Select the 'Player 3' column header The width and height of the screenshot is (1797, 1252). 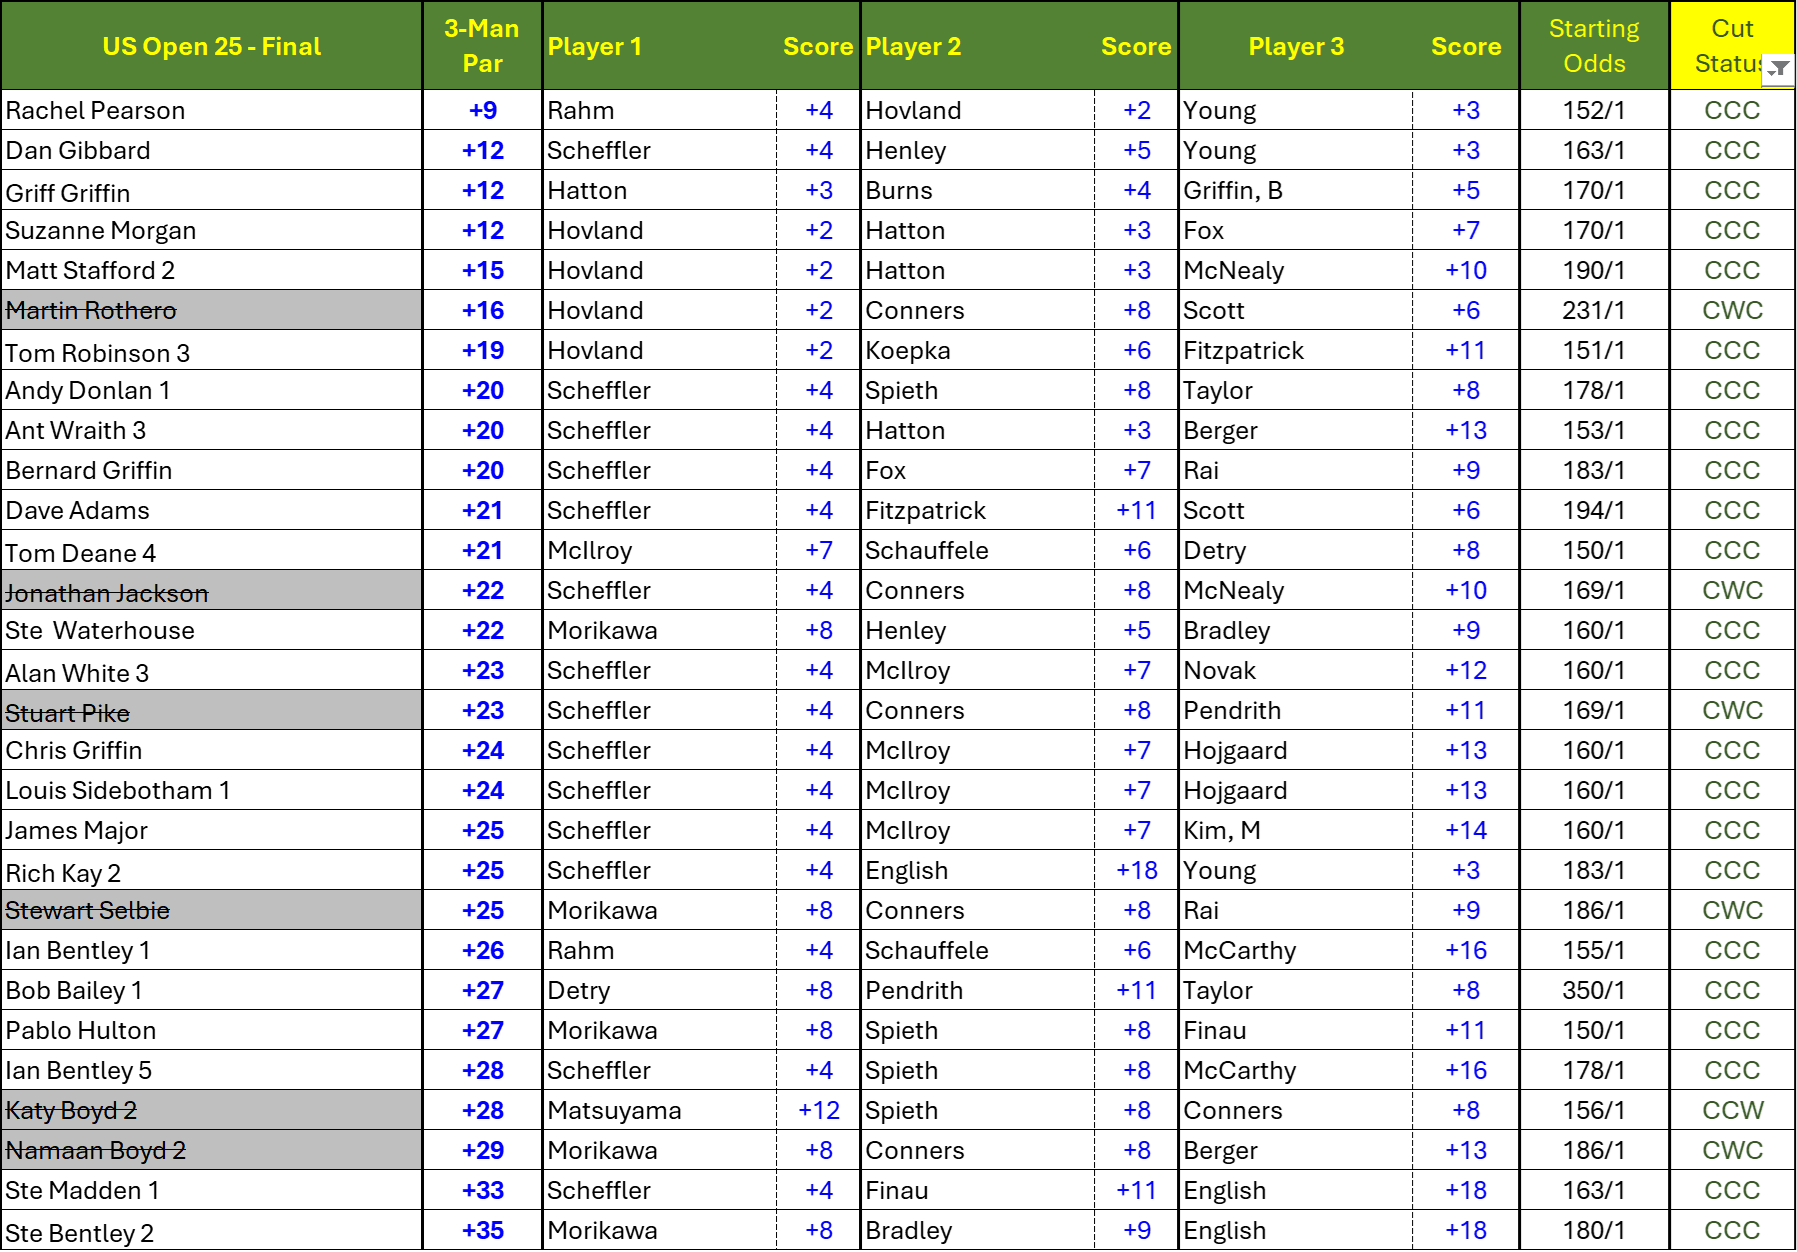coord(1296,46)
